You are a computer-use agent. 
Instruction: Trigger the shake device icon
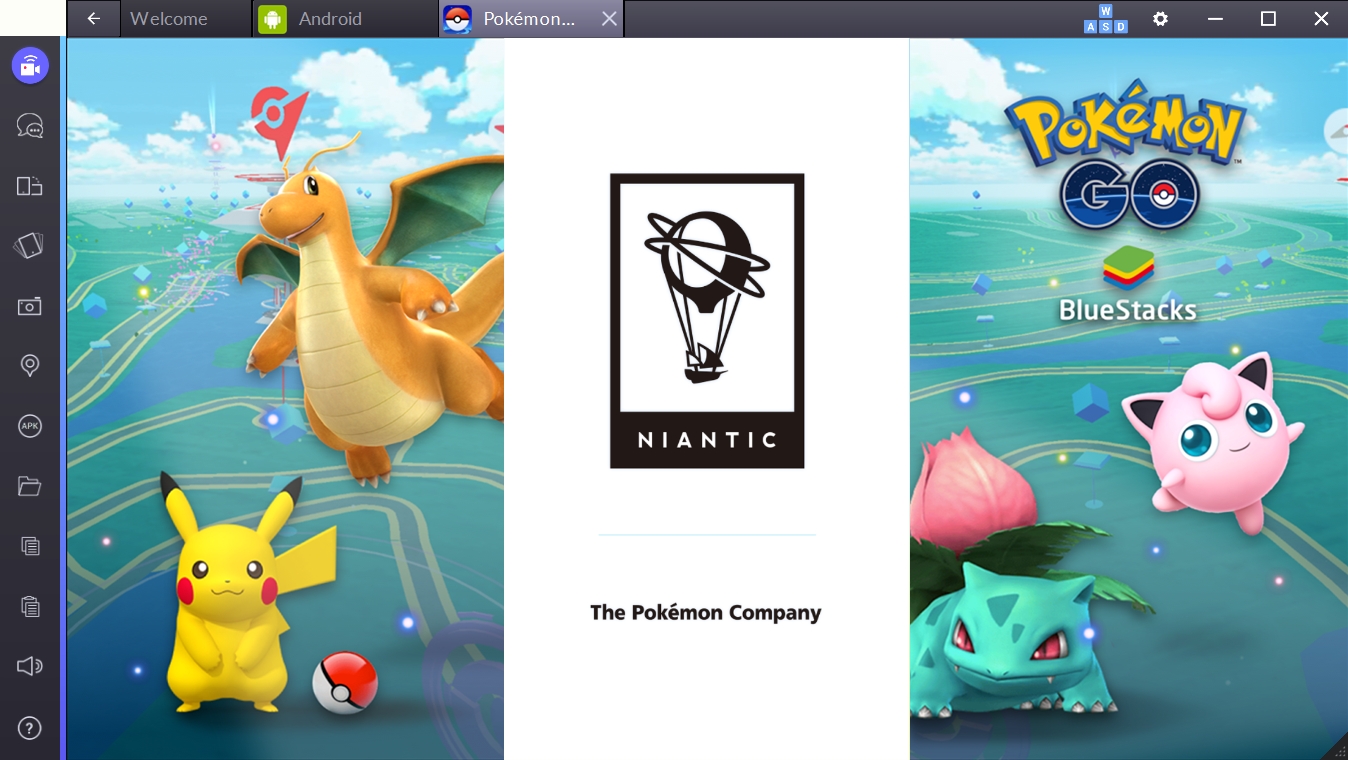point(30,246)
